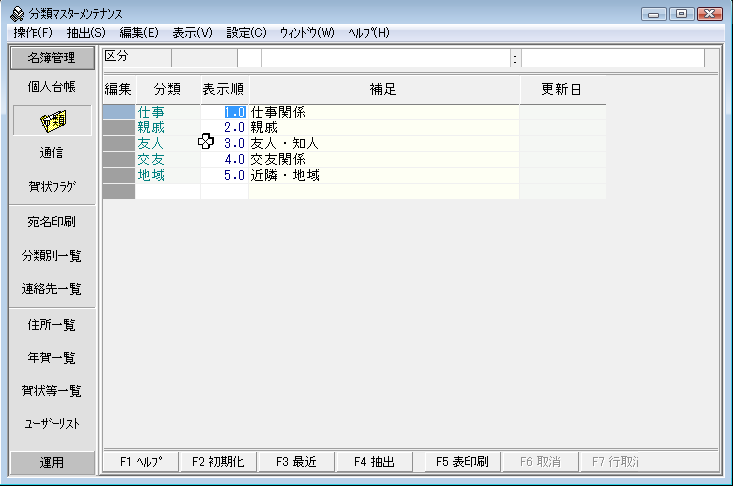This screenshot has width=733, height=486.
Task: Click the 表示順 column header
Action: pyautogui.click(x=224, y=89)
